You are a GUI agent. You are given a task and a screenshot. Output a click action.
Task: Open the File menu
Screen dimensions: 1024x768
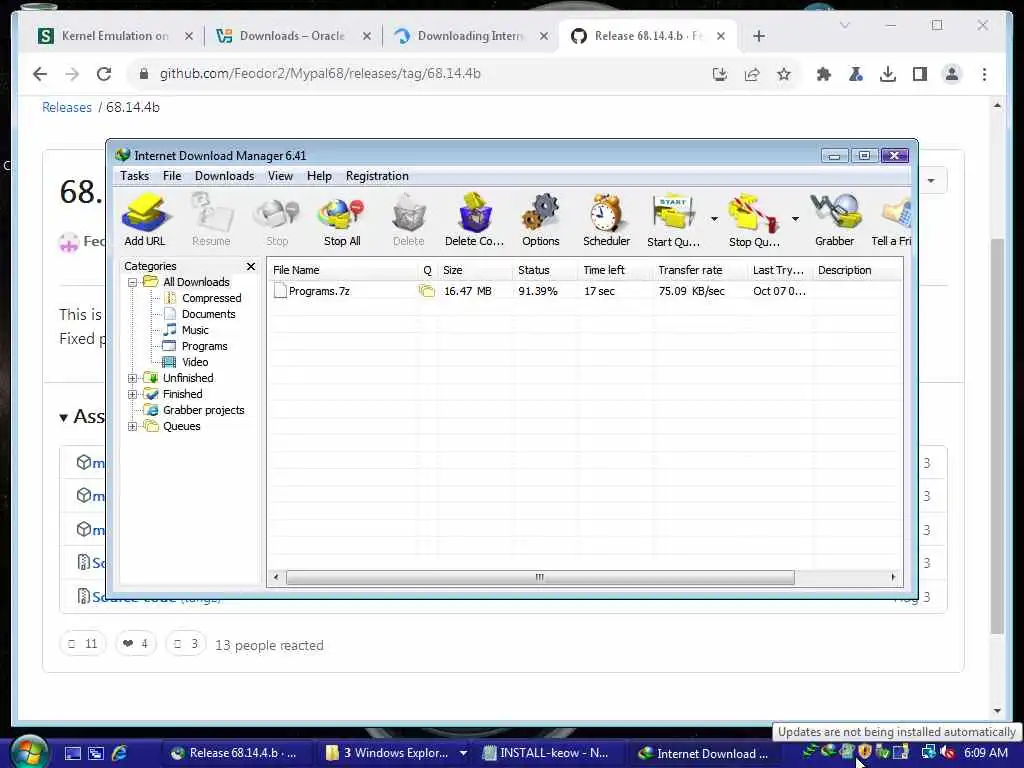click(x=172, y=176)
